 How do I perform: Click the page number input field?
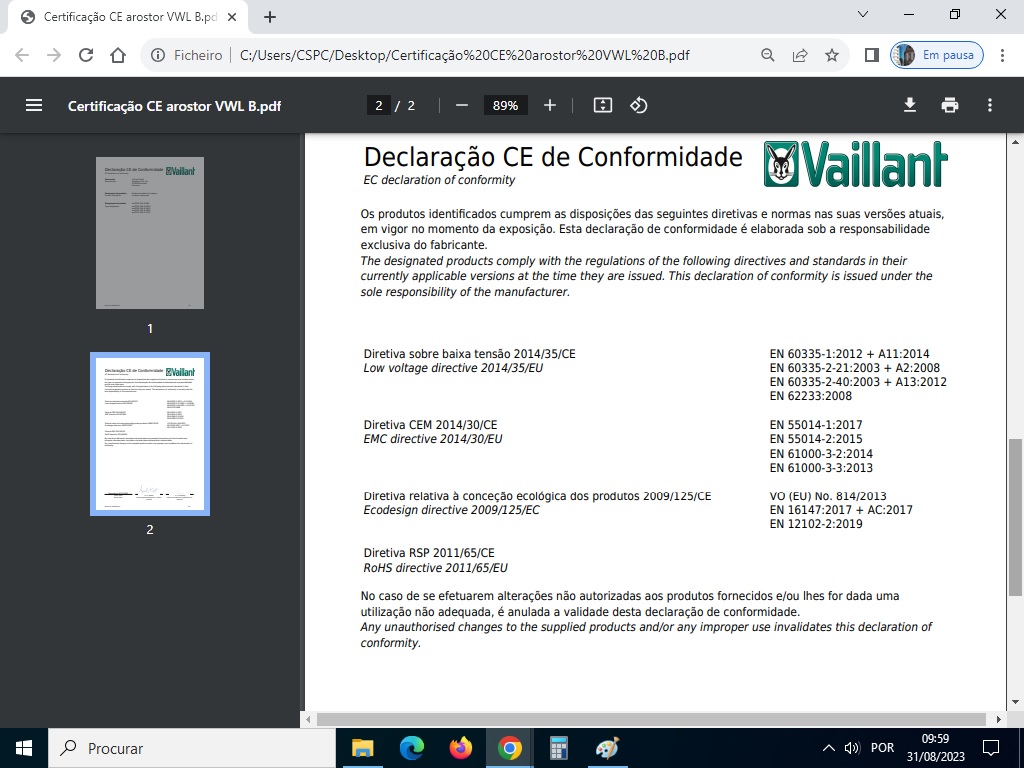[x=379, y=105]
